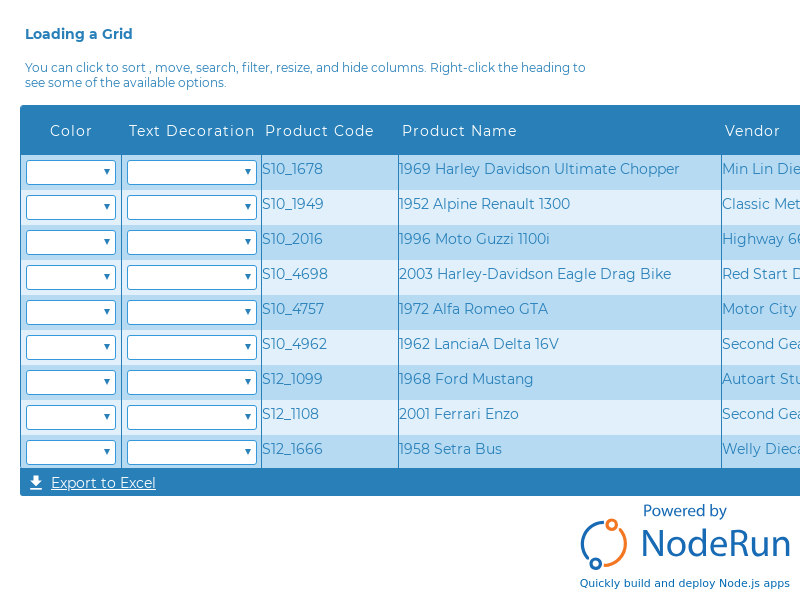The image size is (800, 600).
Task: Click the Product Code column header
Action: (319, 131)
